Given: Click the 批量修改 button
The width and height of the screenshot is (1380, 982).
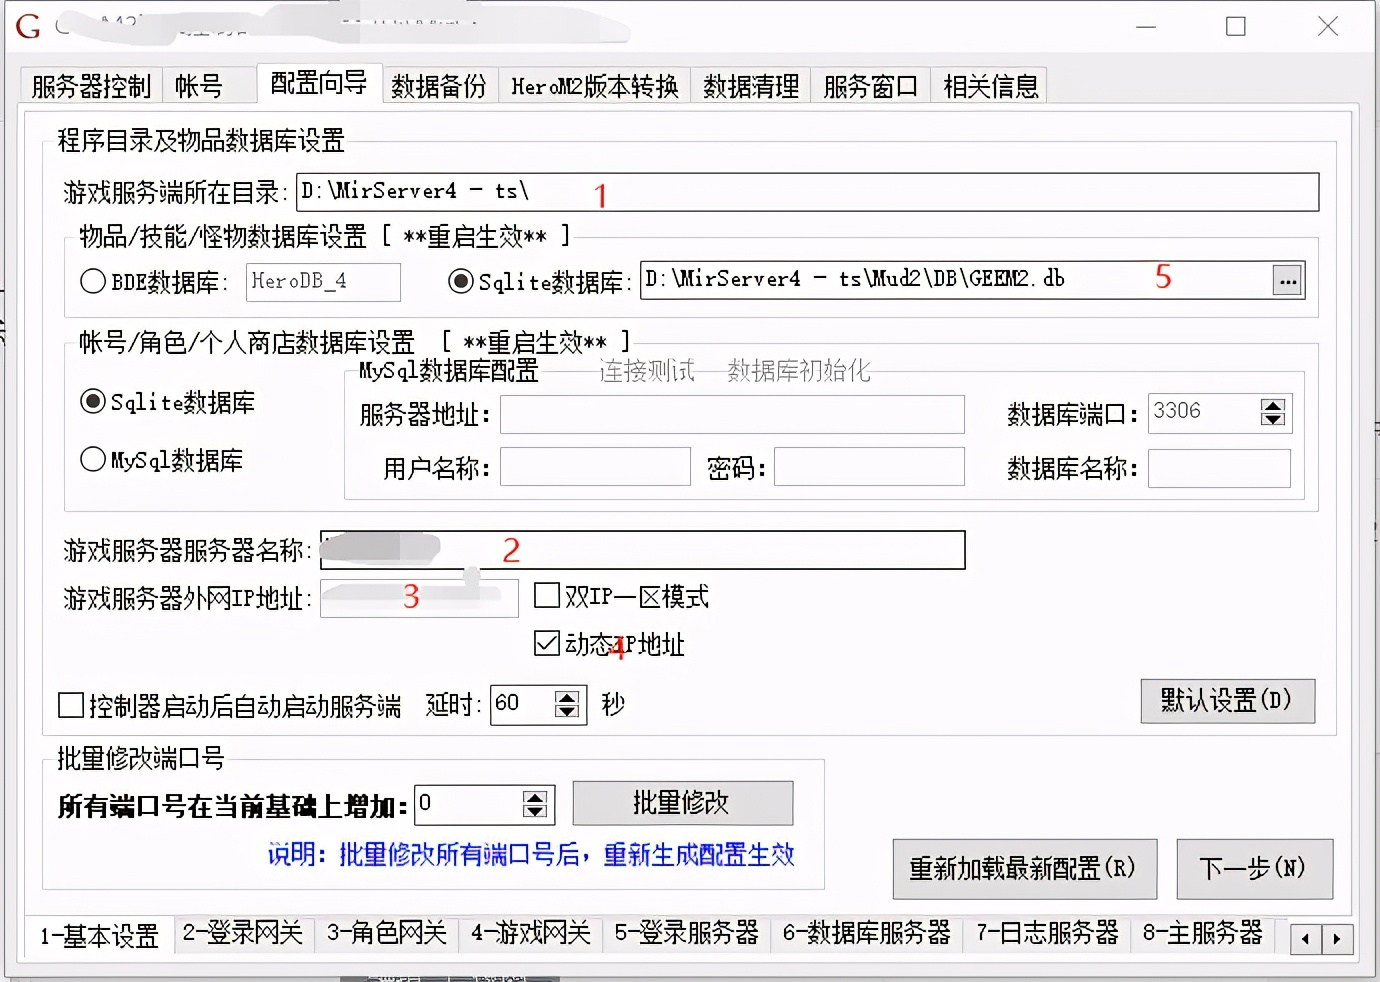Looking at the screenshot, I should point(681,802).
